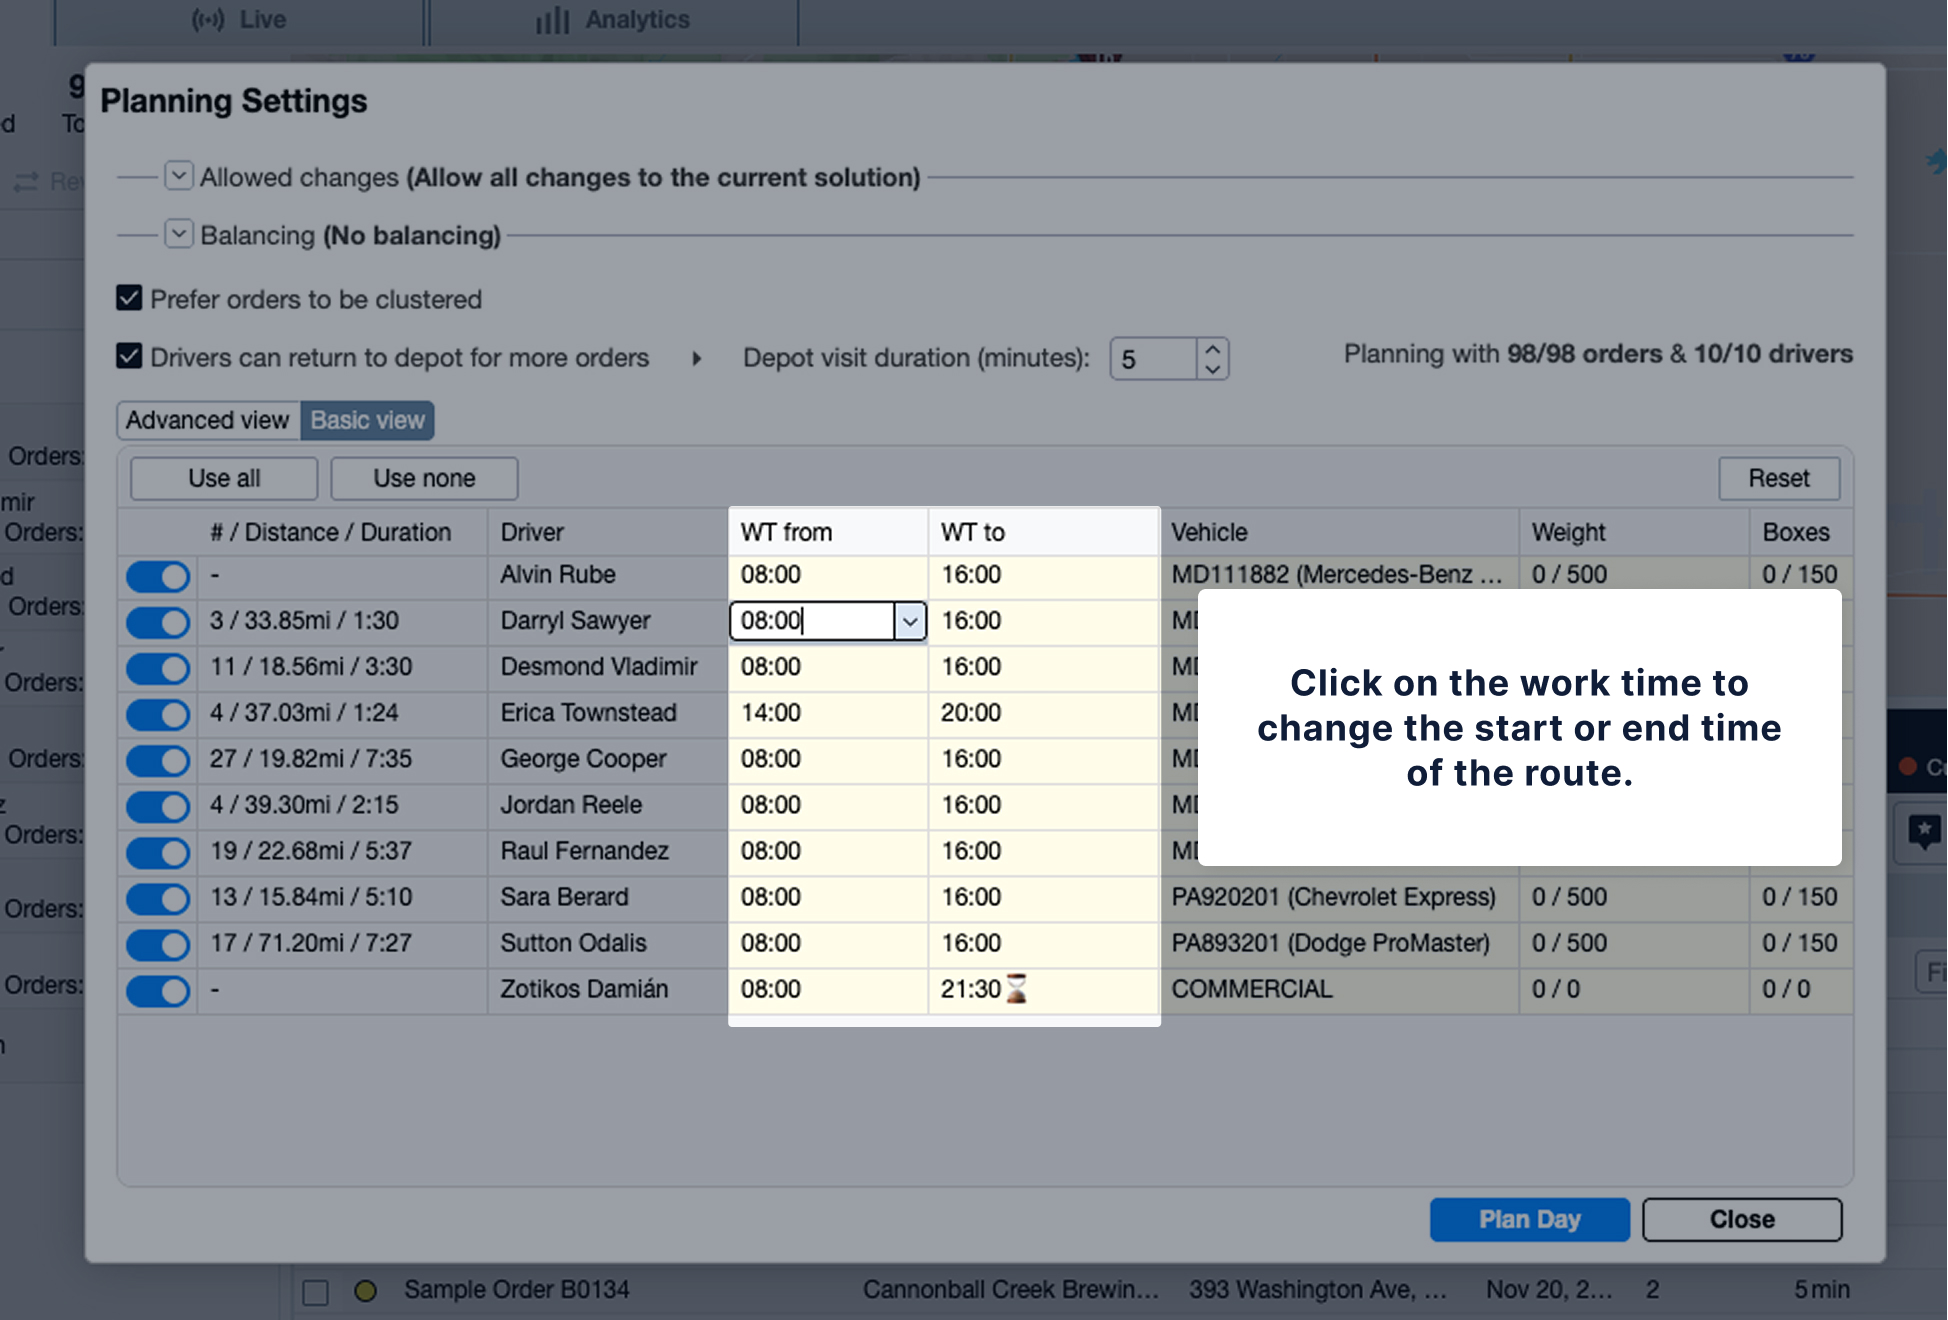Switch to Advanced view tab
1948x1320 pixels.
click(208, 420)
